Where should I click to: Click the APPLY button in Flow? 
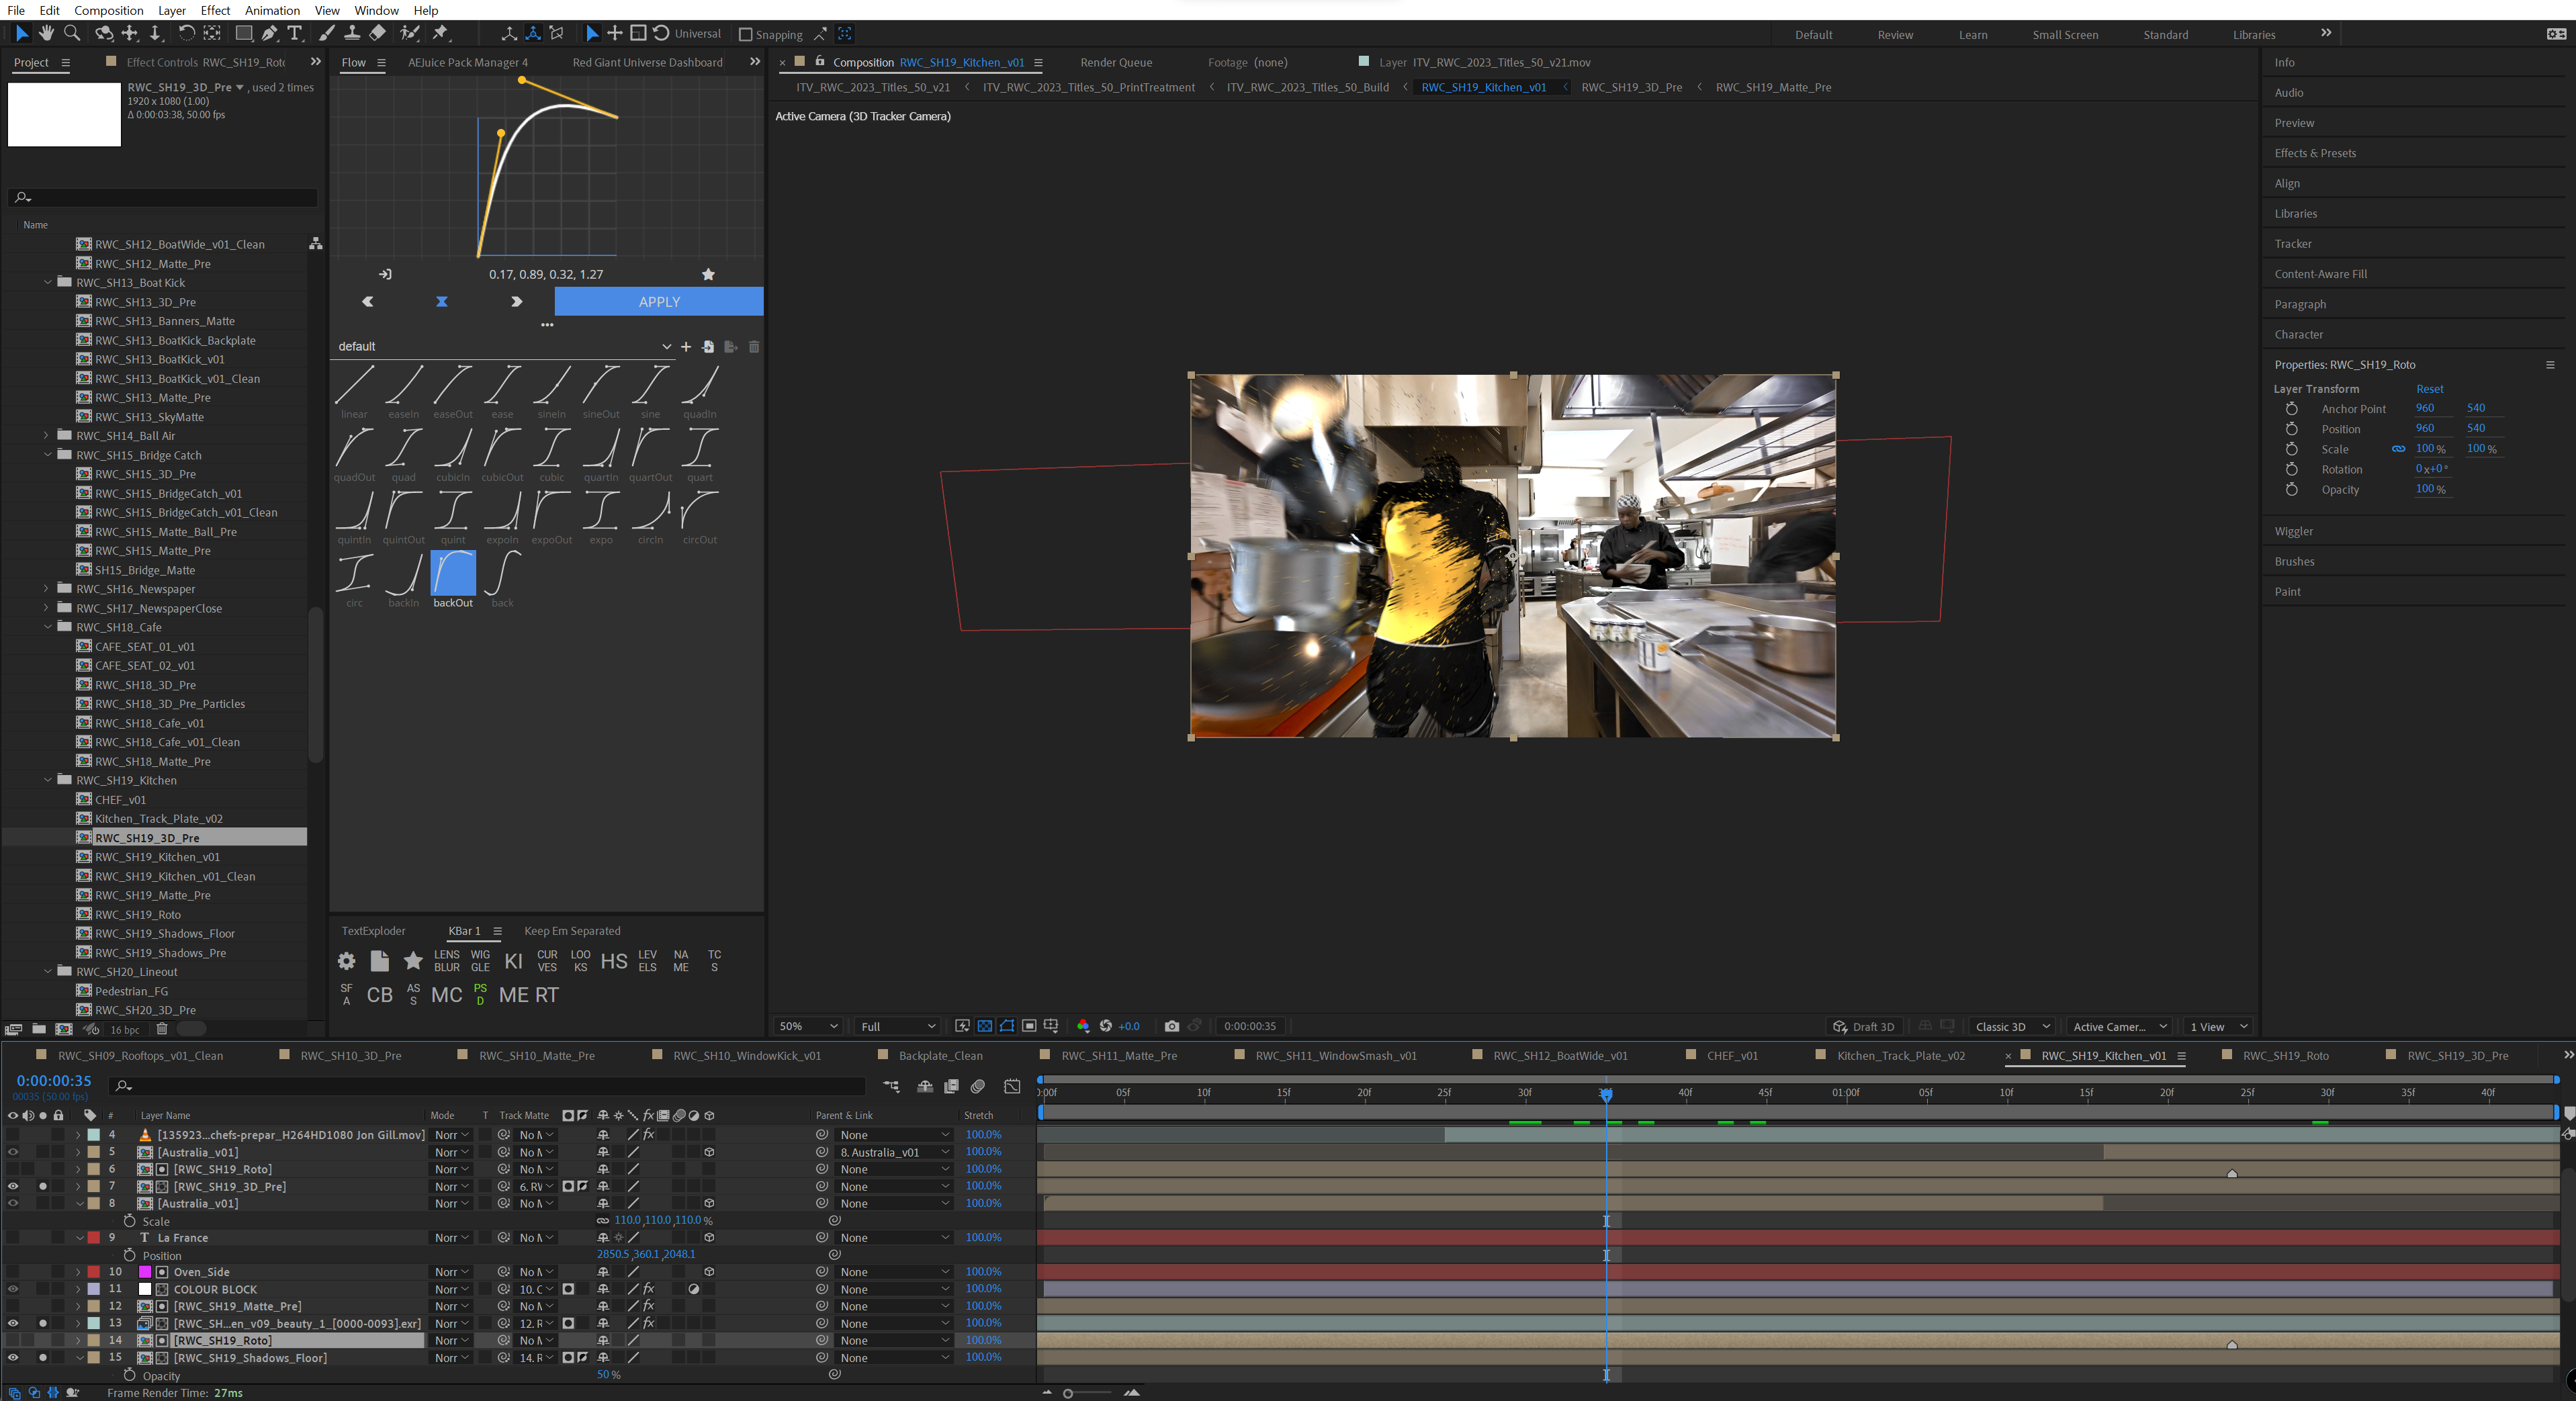659,302
